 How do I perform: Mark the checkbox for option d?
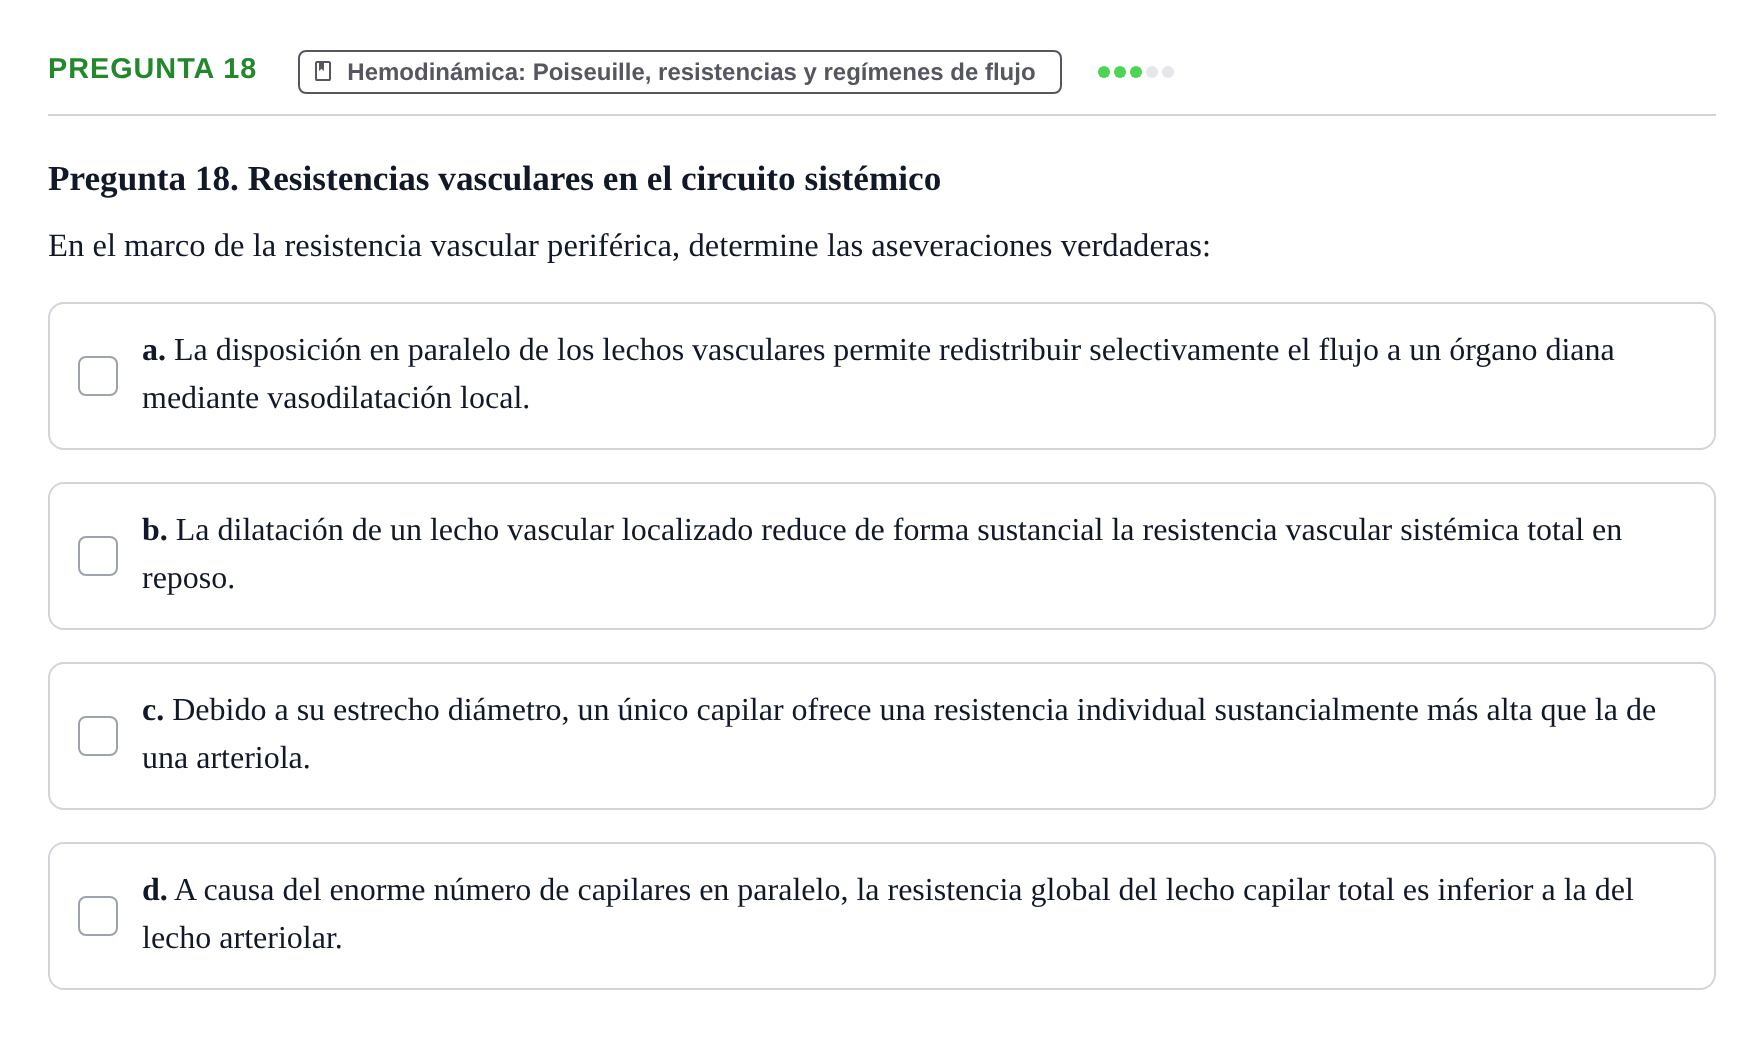[98, 916]
